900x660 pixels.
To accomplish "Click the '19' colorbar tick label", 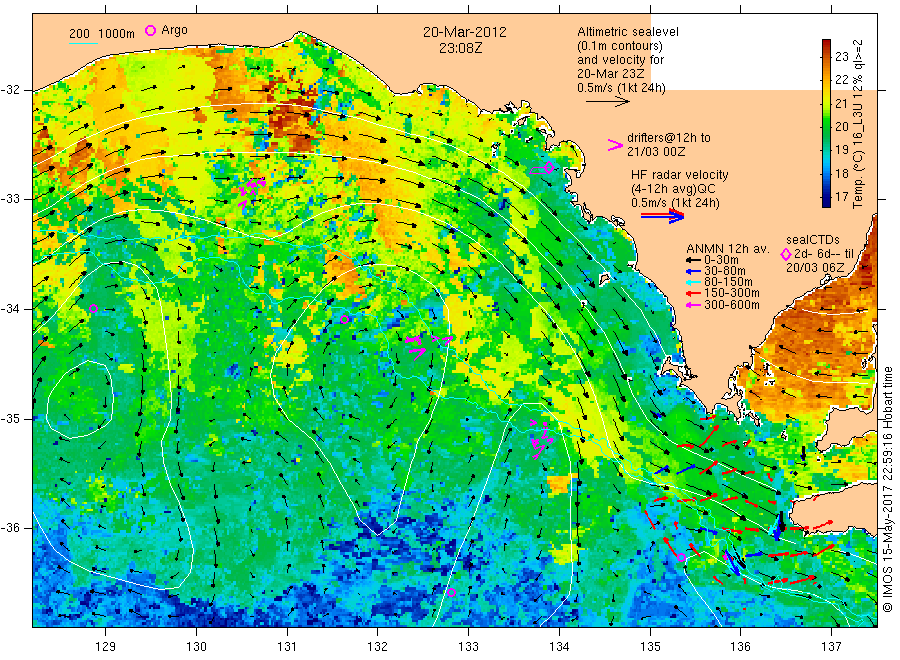I will pyautogui.click(x=841, y=150).
